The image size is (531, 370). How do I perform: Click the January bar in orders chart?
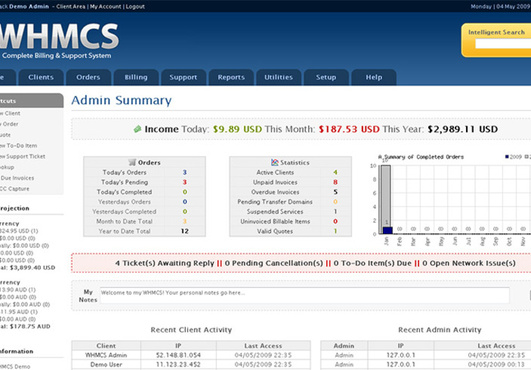click(386, 199)
